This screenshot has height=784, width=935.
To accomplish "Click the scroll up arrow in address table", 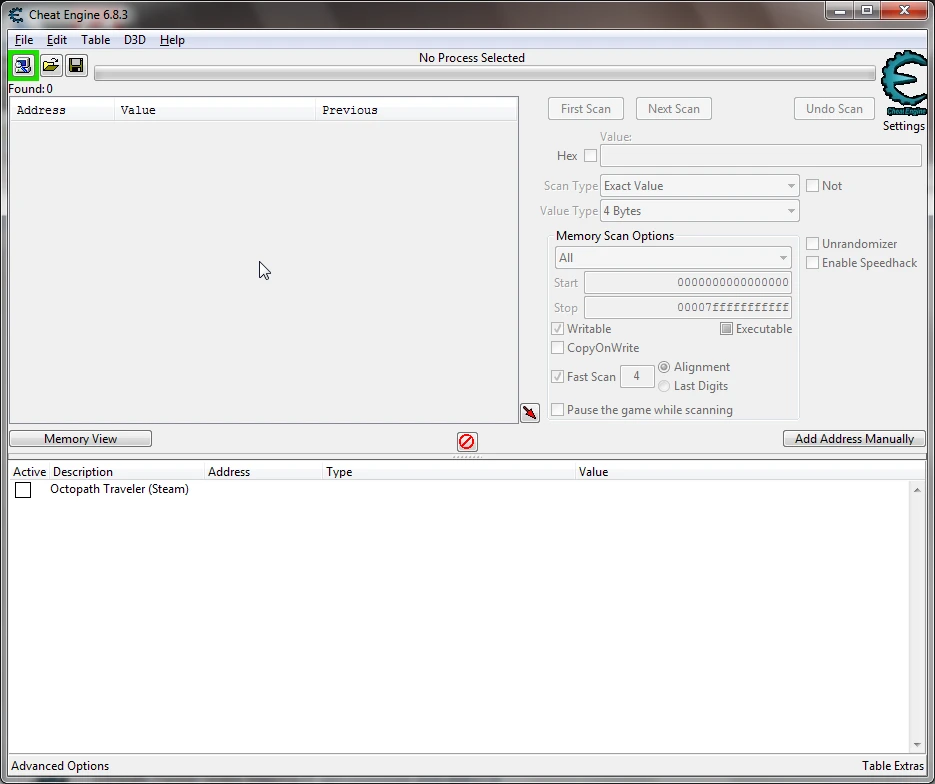I will coord(917,490).
